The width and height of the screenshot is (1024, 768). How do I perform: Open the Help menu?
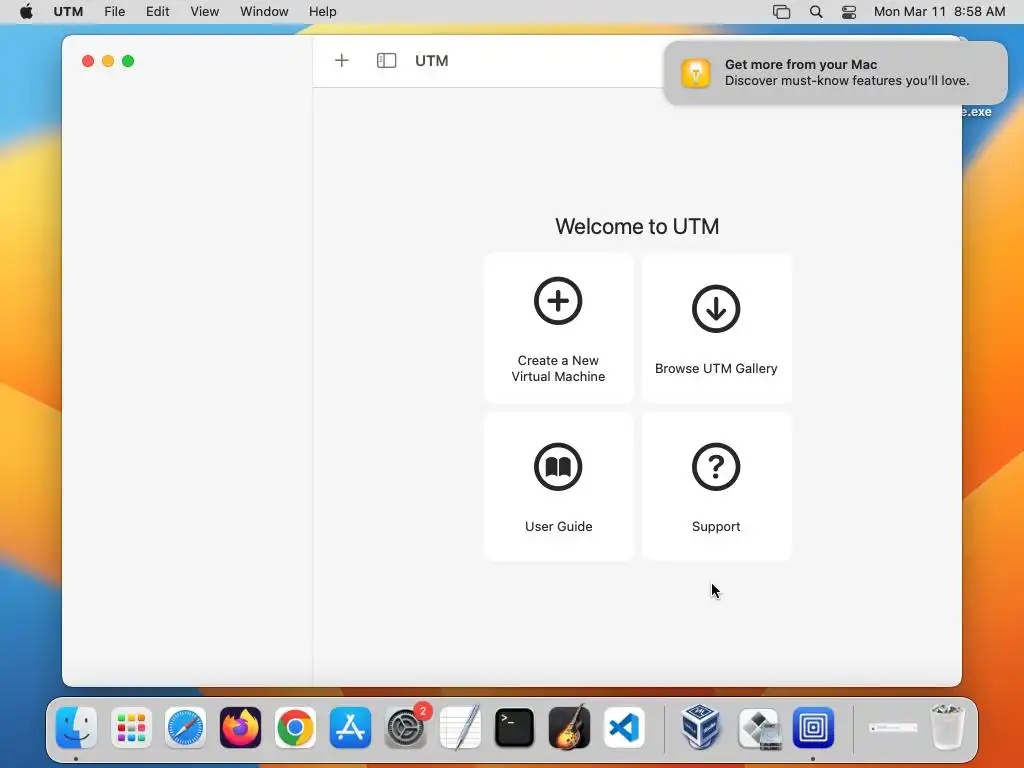323,12
